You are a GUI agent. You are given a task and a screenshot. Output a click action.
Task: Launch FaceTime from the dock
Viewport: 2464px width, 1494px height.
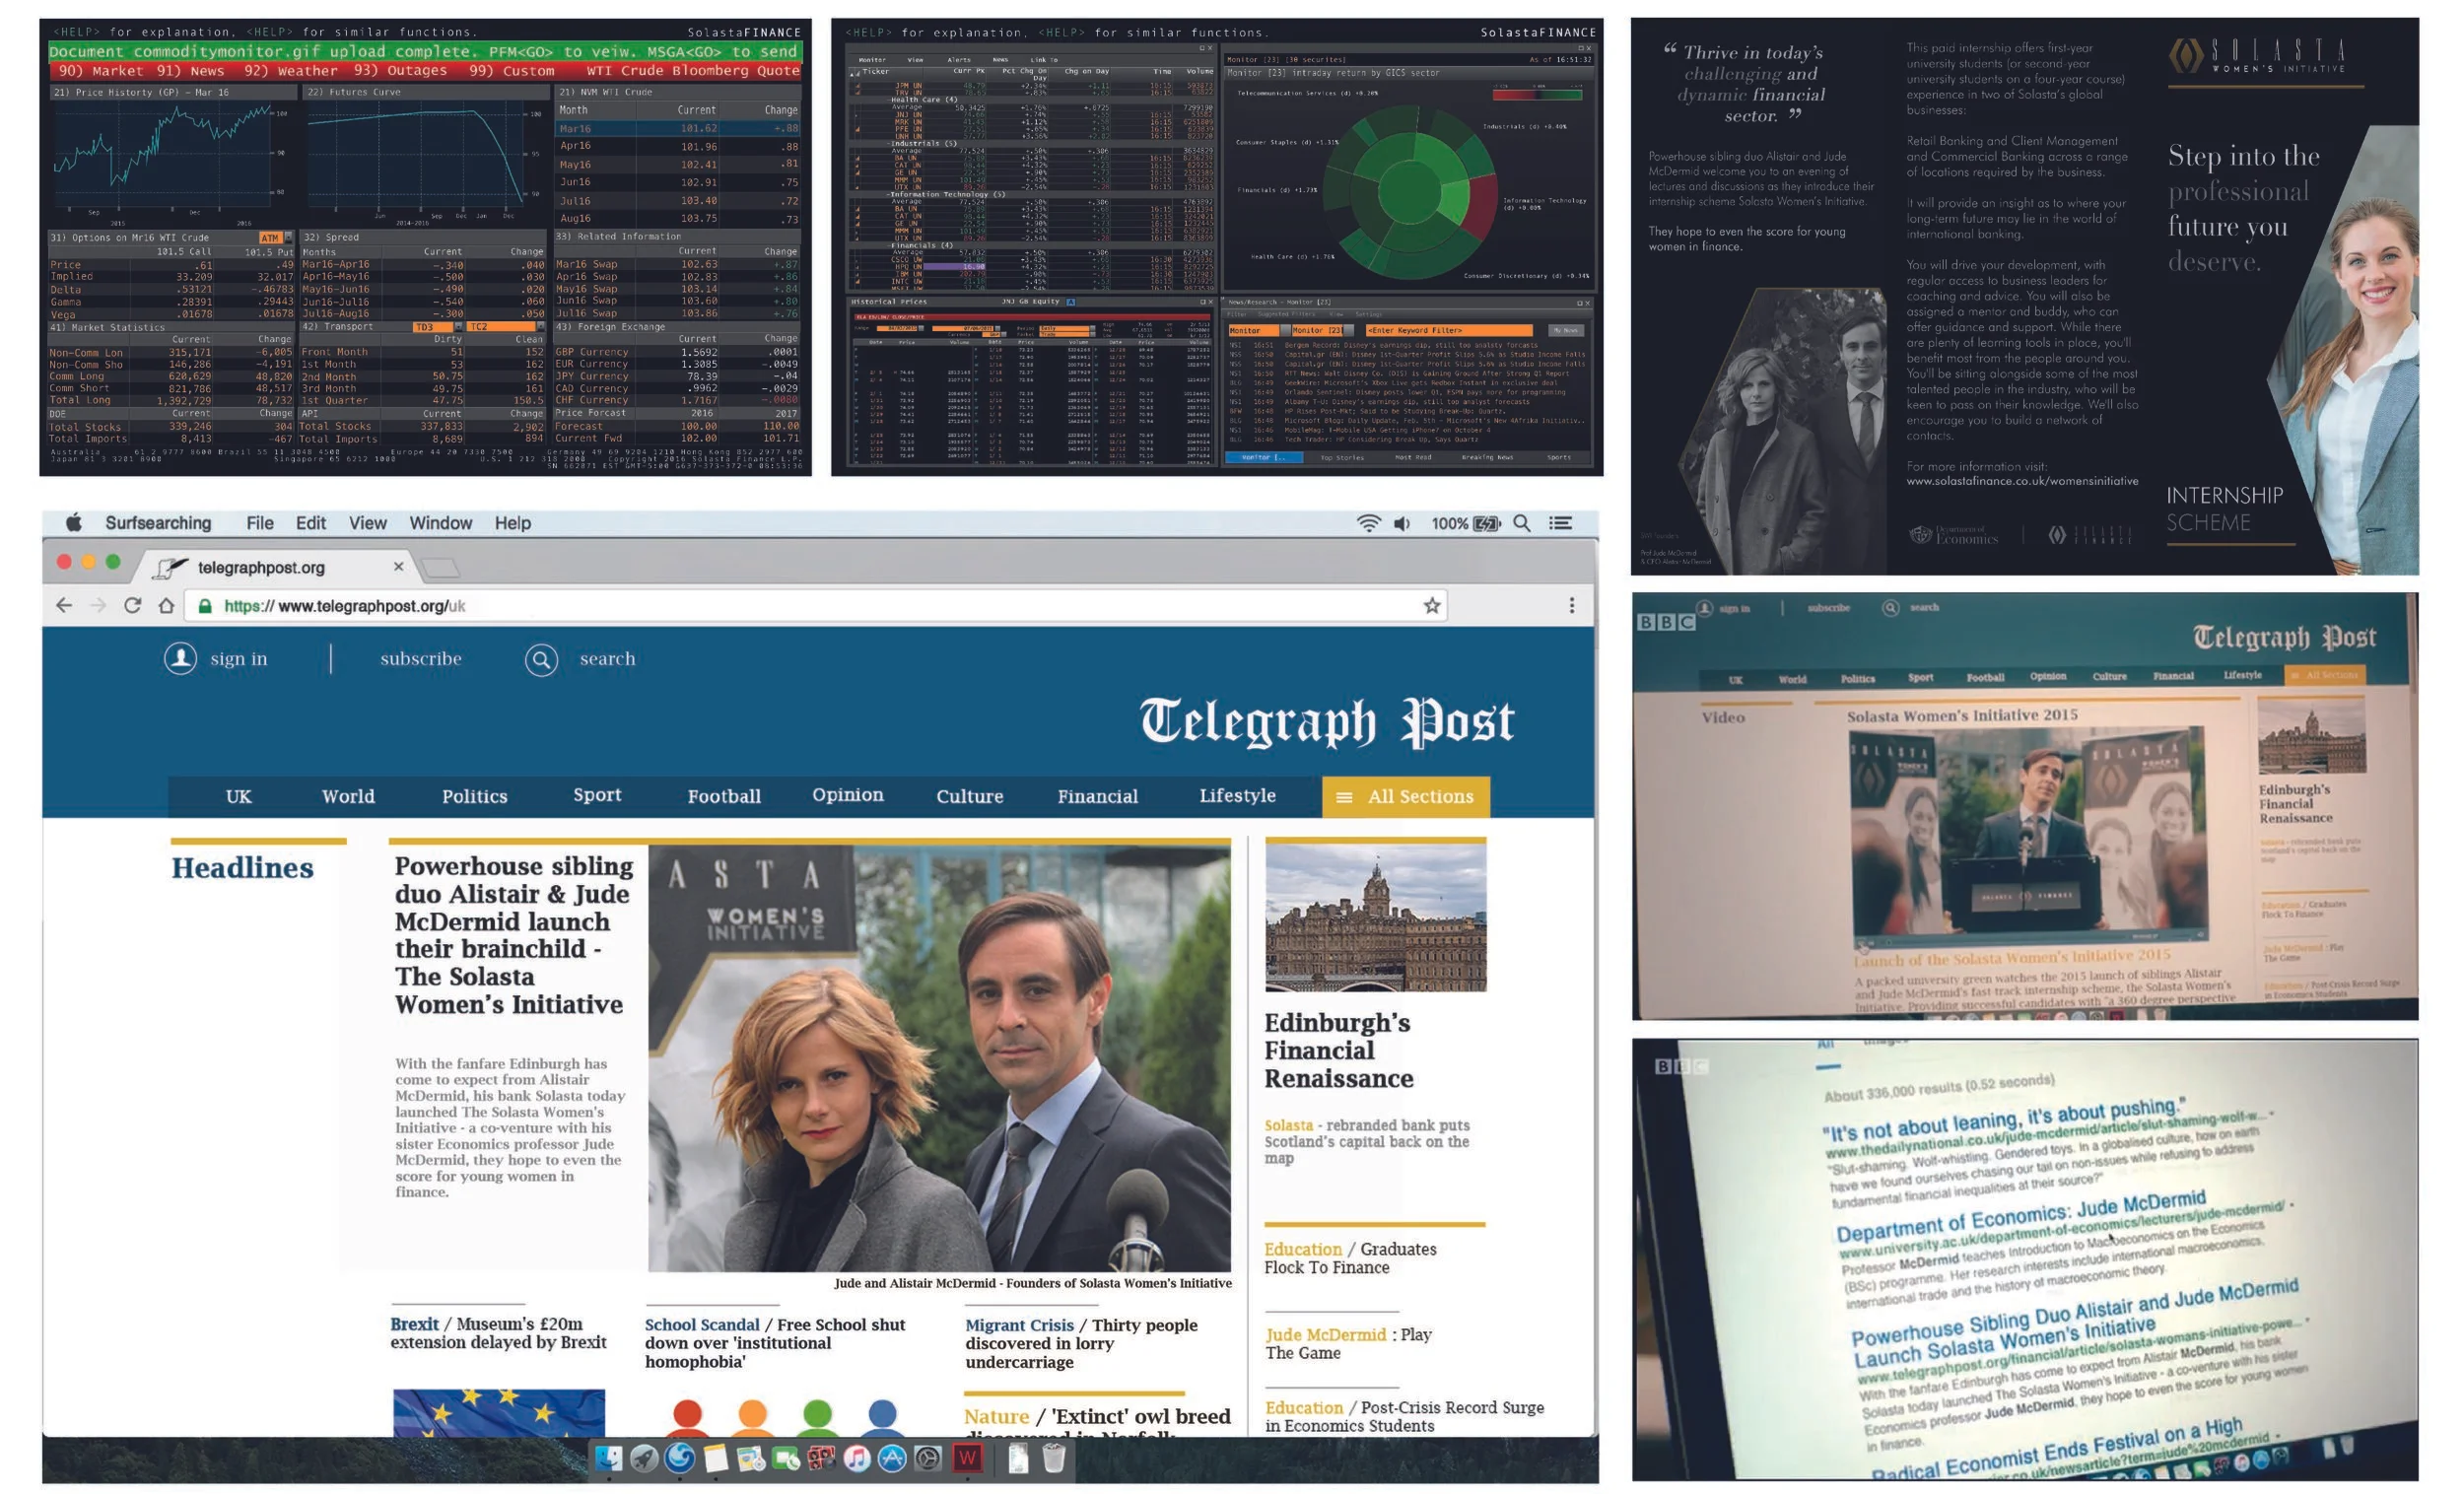(x=787, y=1459)
